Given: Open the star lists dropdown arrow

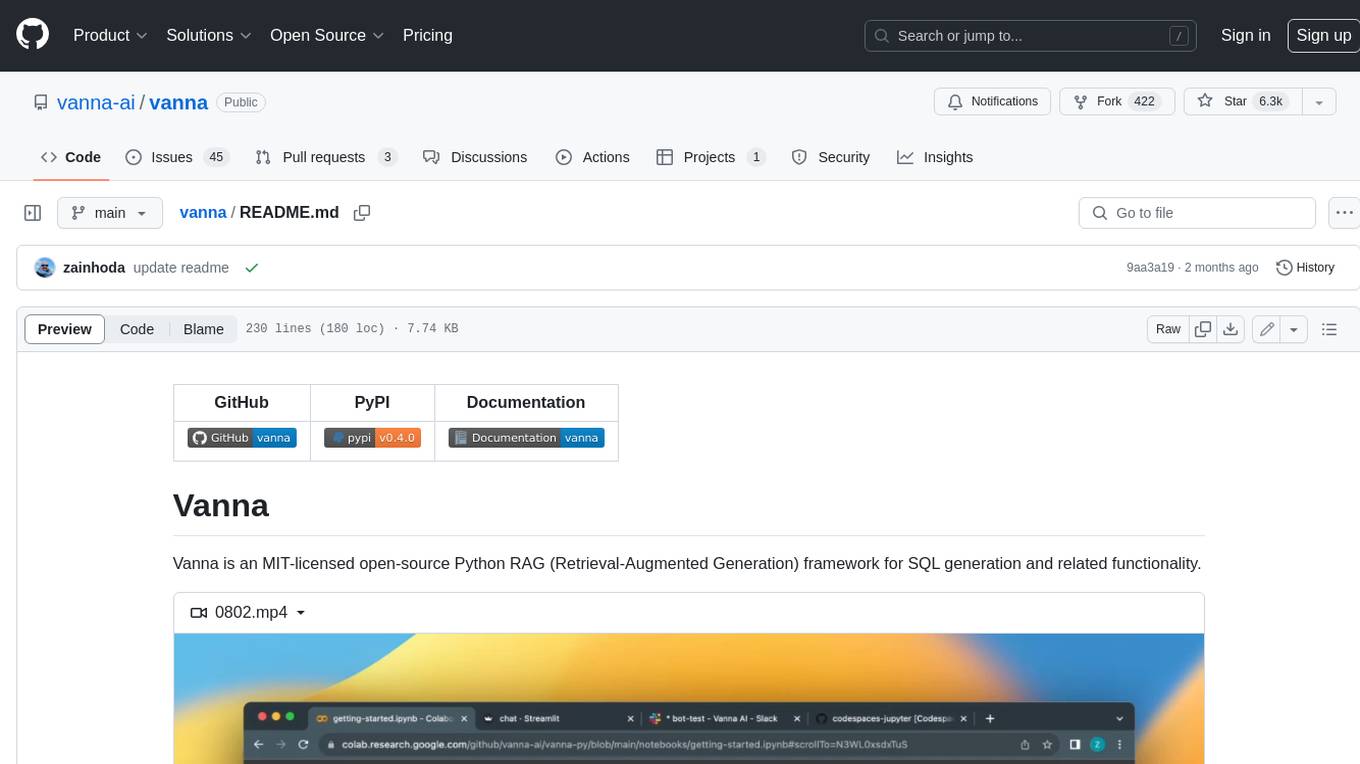Looking at the screenshot, I should (1318, 101).
